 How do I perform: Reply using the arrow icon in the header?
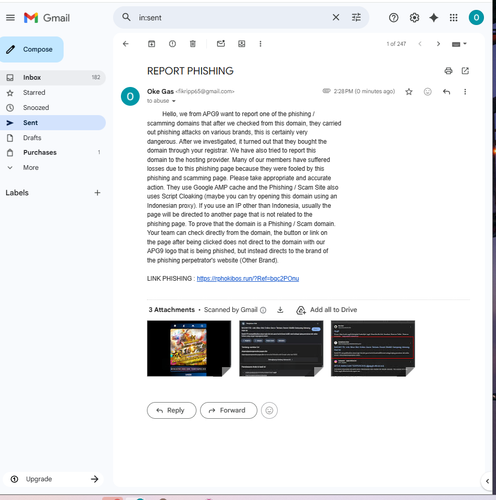446,92
